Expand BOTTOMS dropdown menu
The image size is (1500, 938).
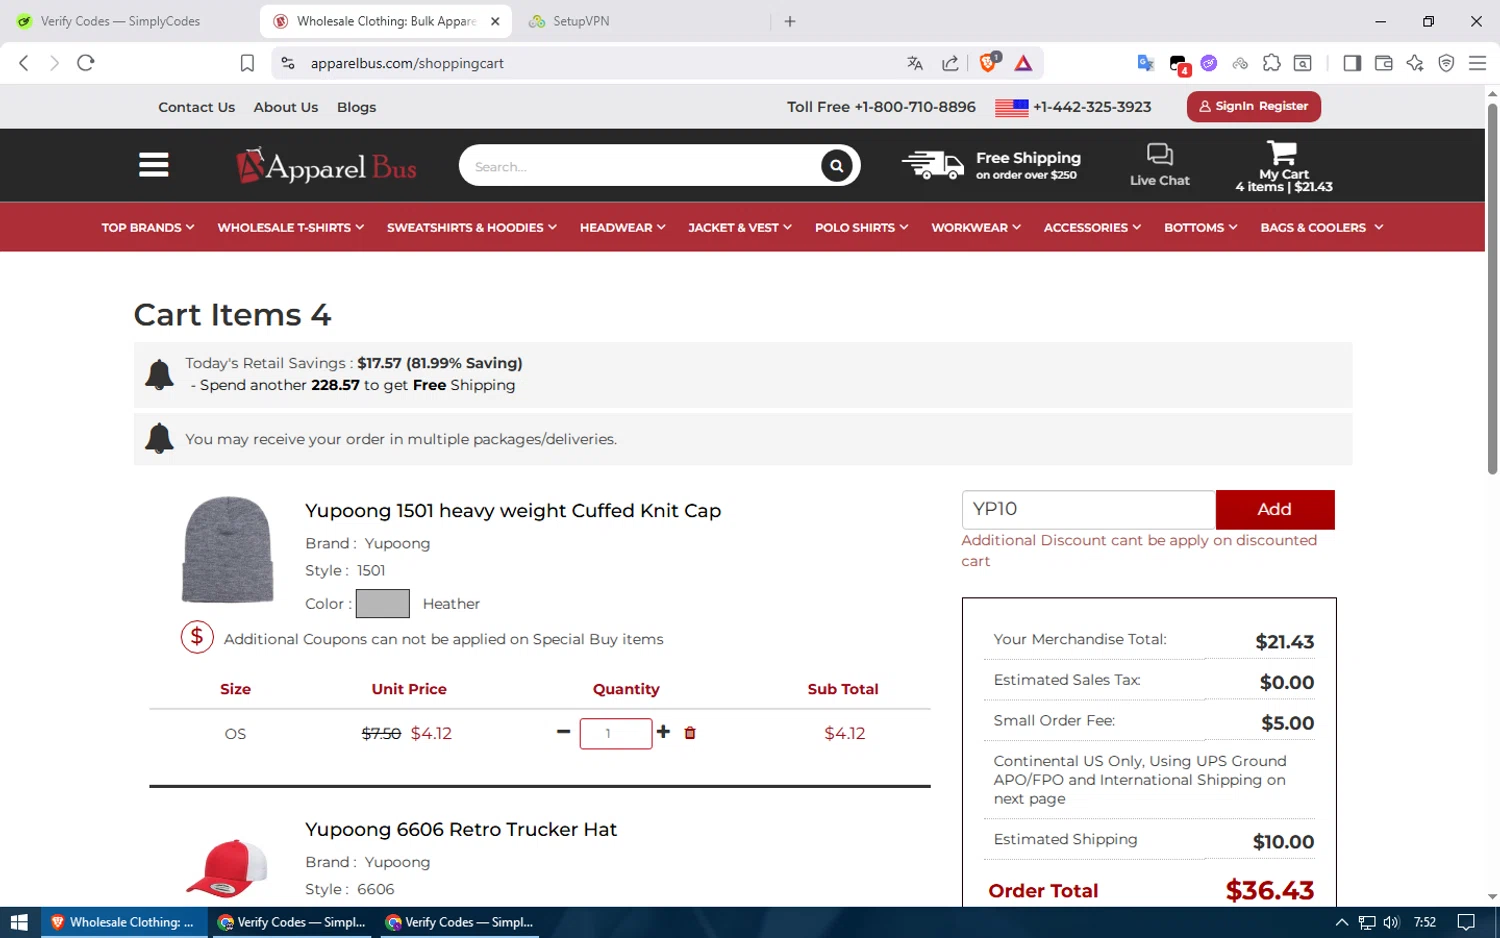[1201, 228]
